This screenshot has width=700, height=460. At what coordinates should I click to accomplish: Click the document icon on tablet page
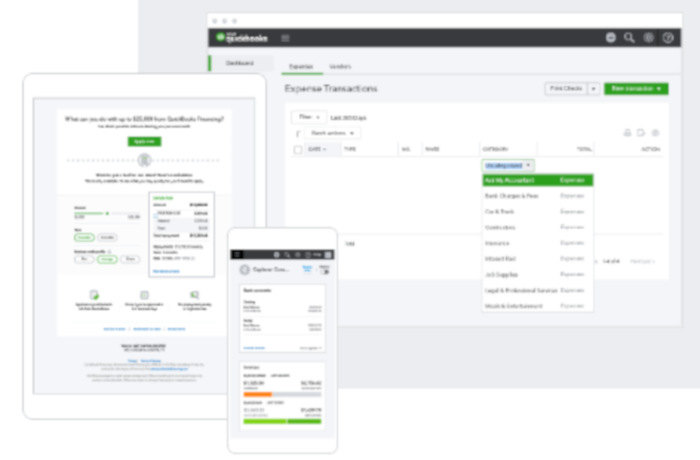coord(94,295)
